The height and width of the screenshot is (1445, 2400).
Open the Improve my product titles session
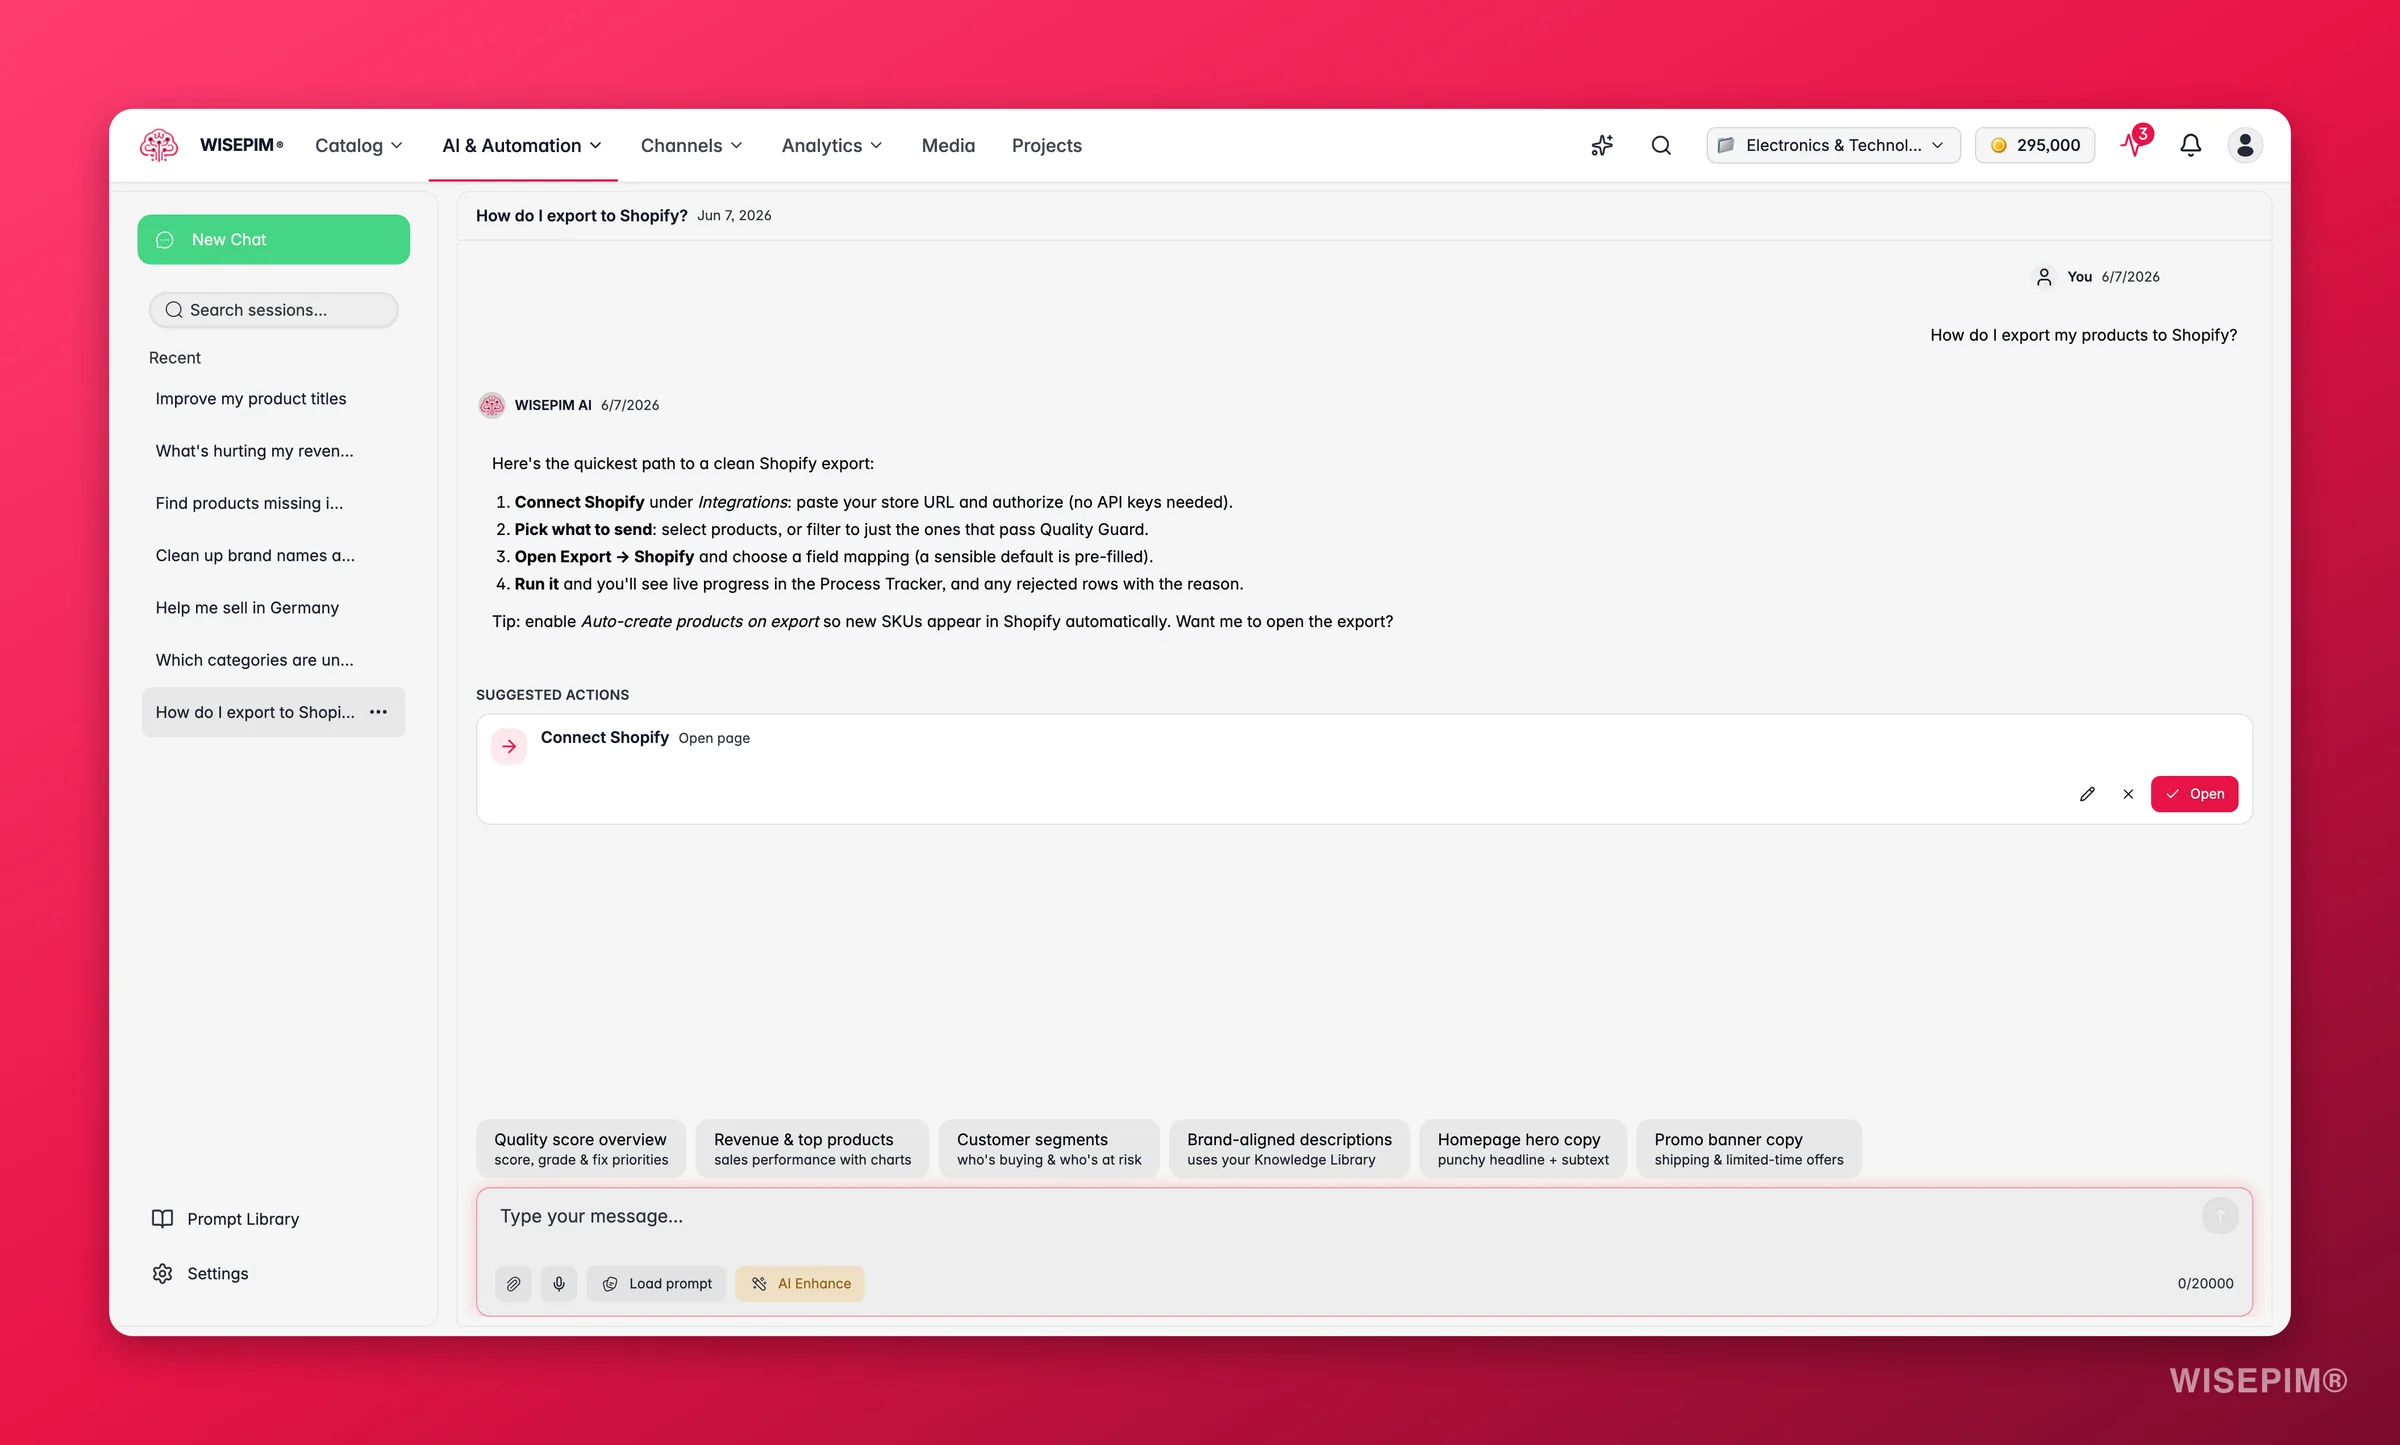click(274, 399)
